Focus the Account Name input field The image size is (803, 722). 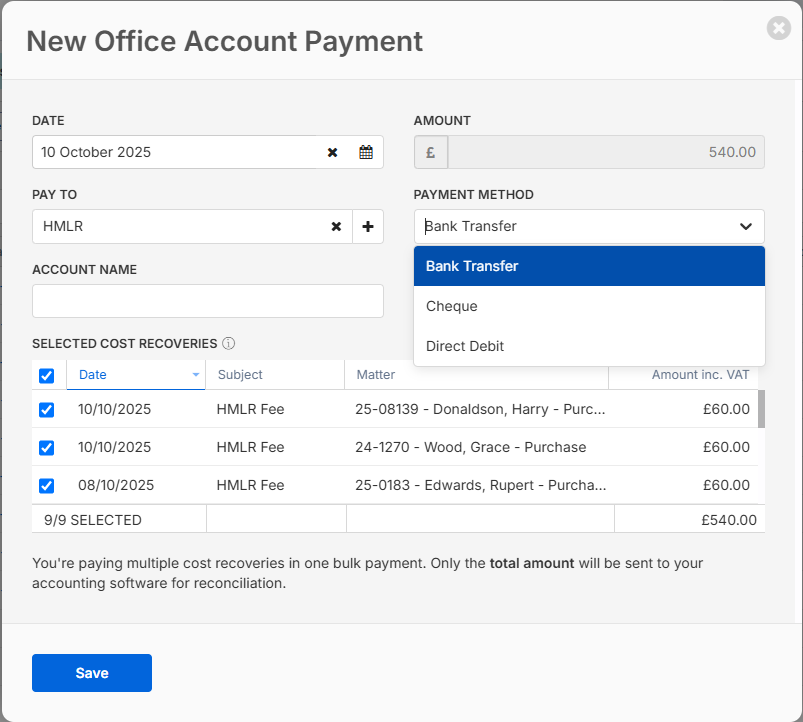[208, 301]
